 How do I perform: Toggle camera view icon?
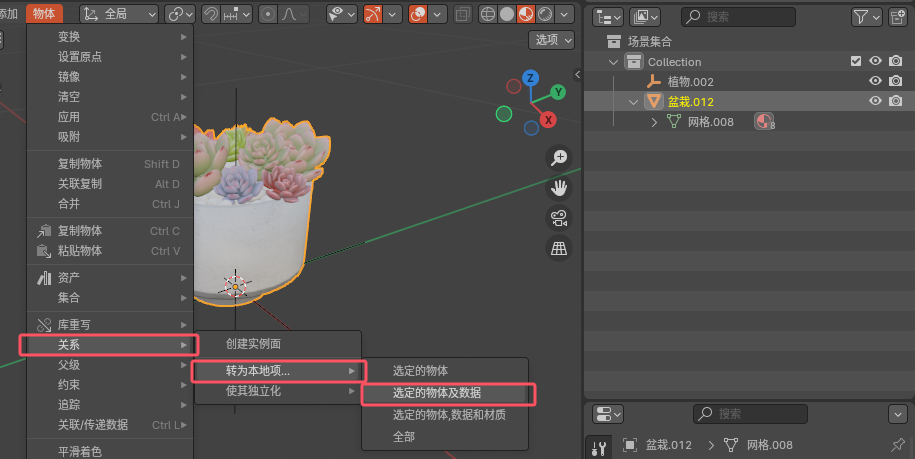(x=560, y=218)
